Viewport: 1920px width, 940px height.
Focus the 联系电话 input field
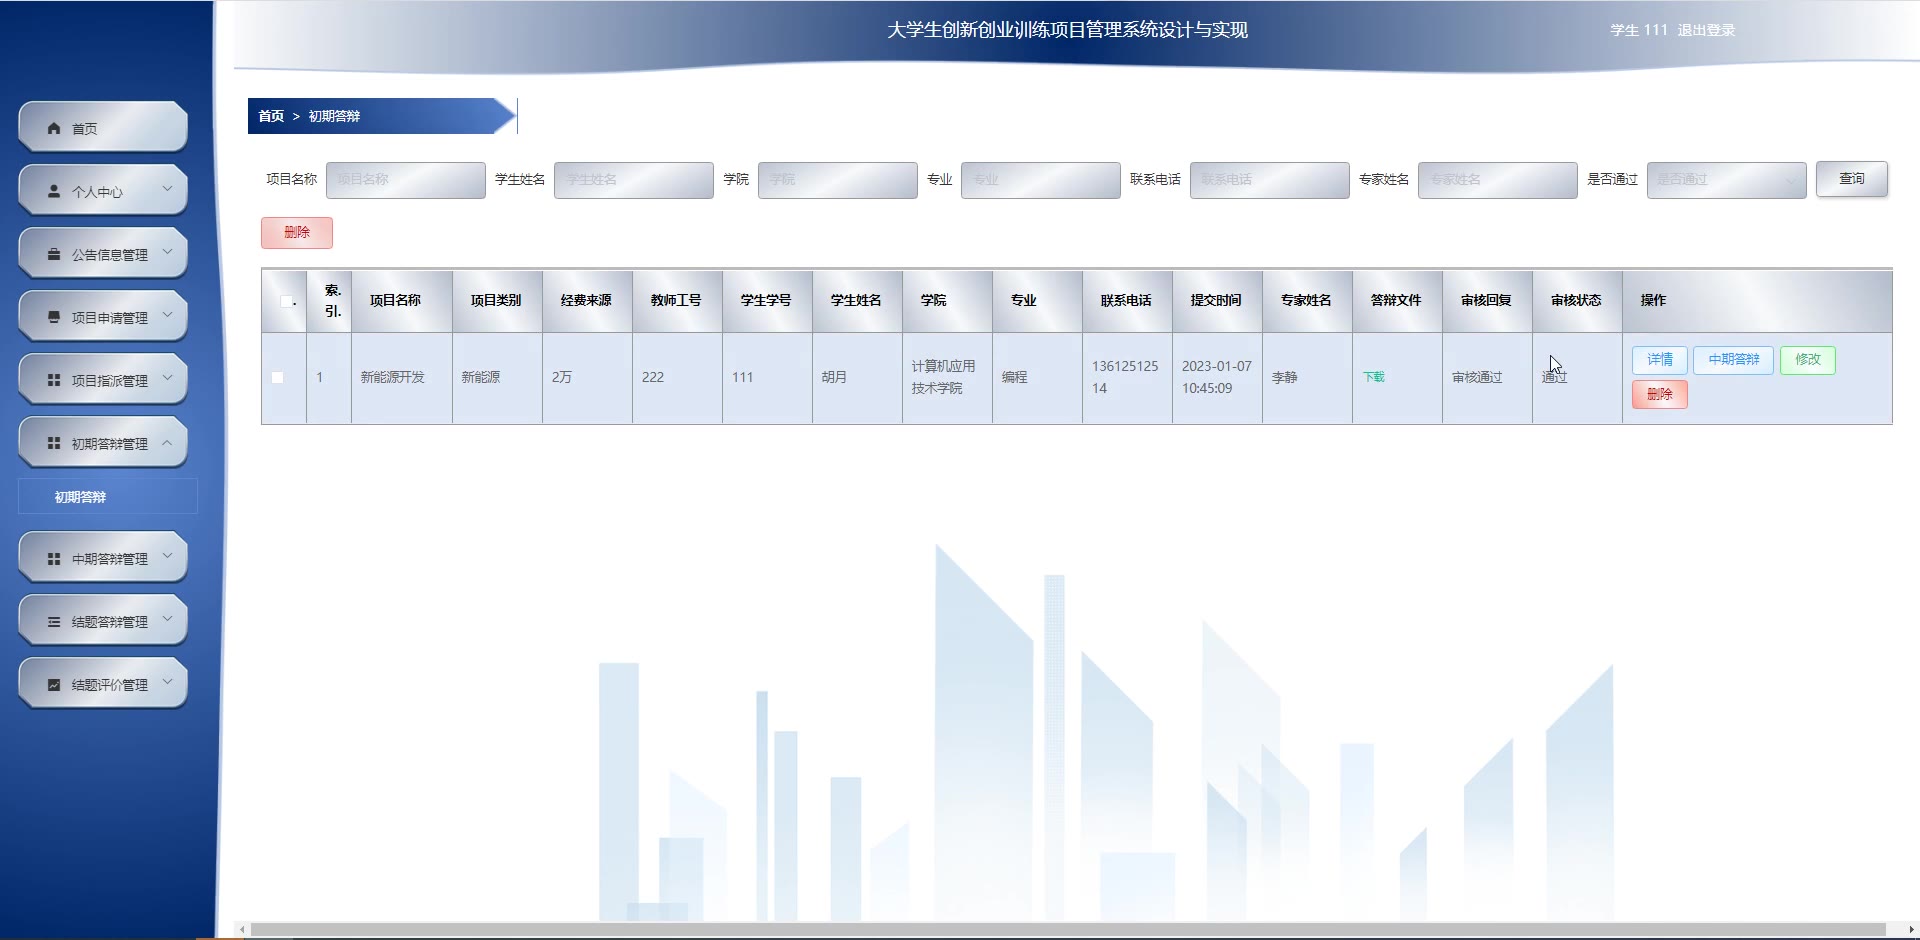[1270, 180]
